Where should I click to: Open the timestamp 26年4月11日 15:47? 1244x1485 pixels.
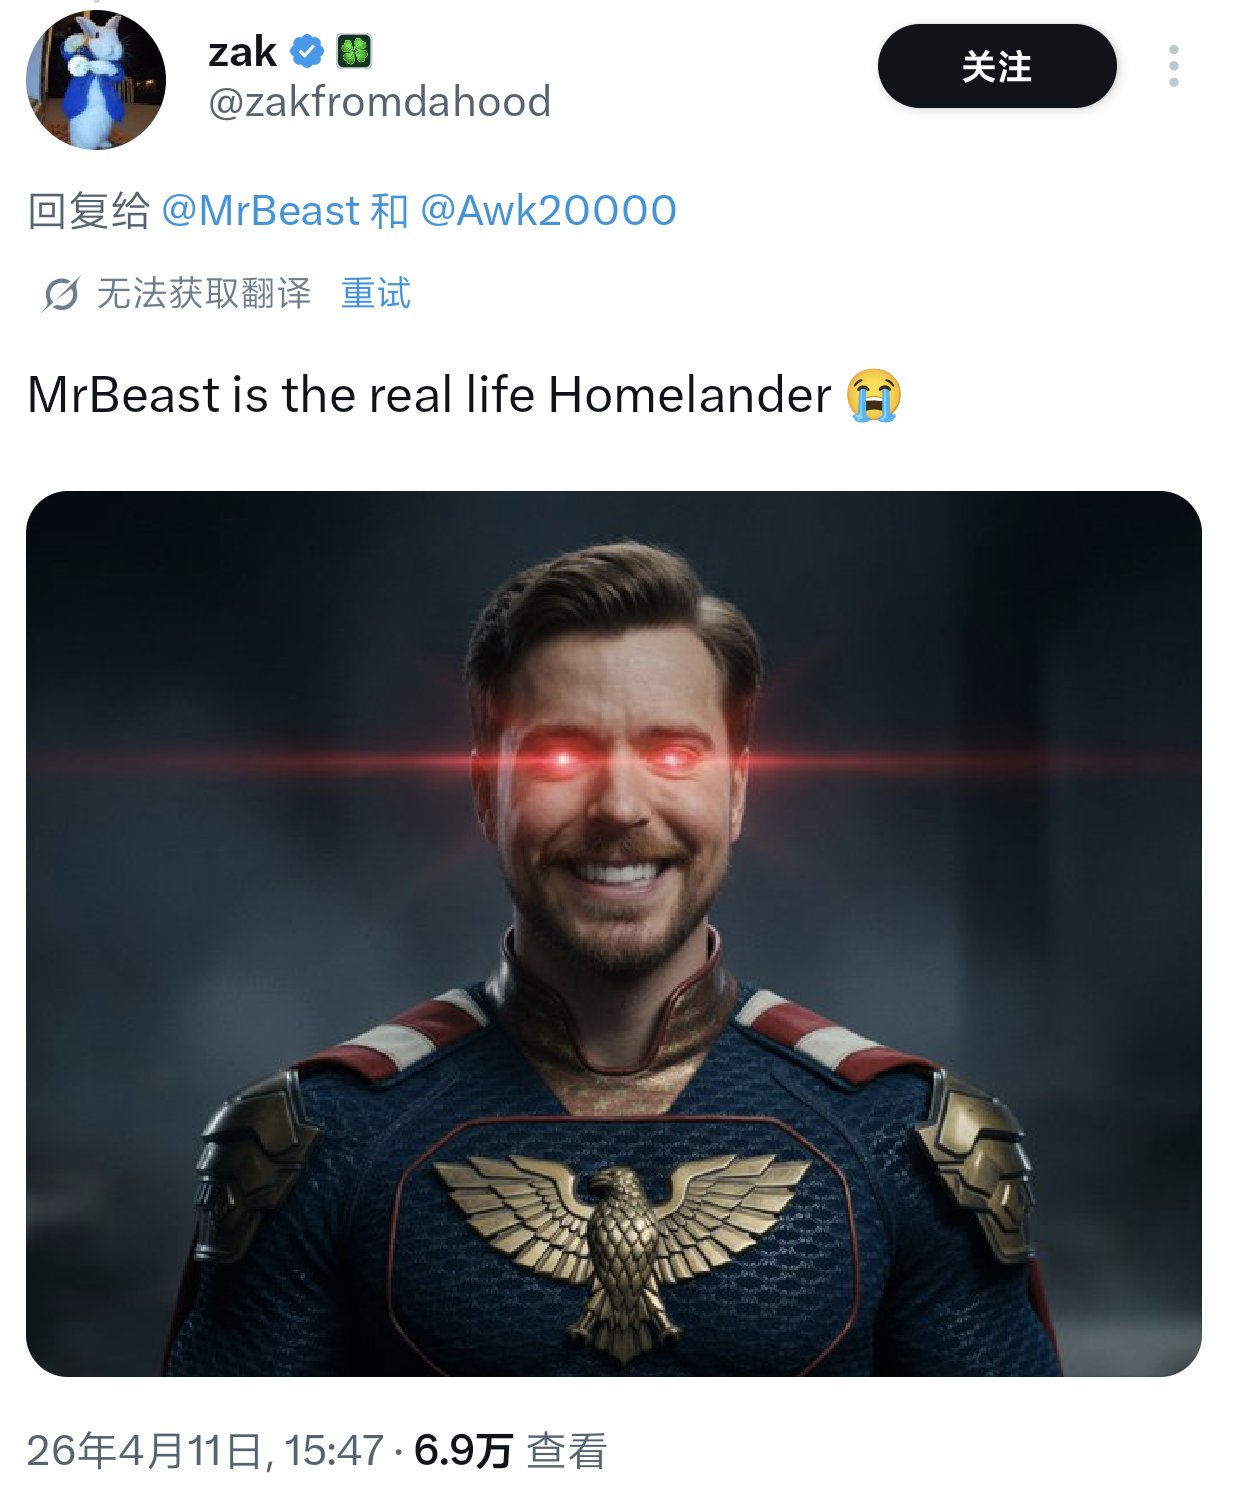click(x=205, y=1451)
